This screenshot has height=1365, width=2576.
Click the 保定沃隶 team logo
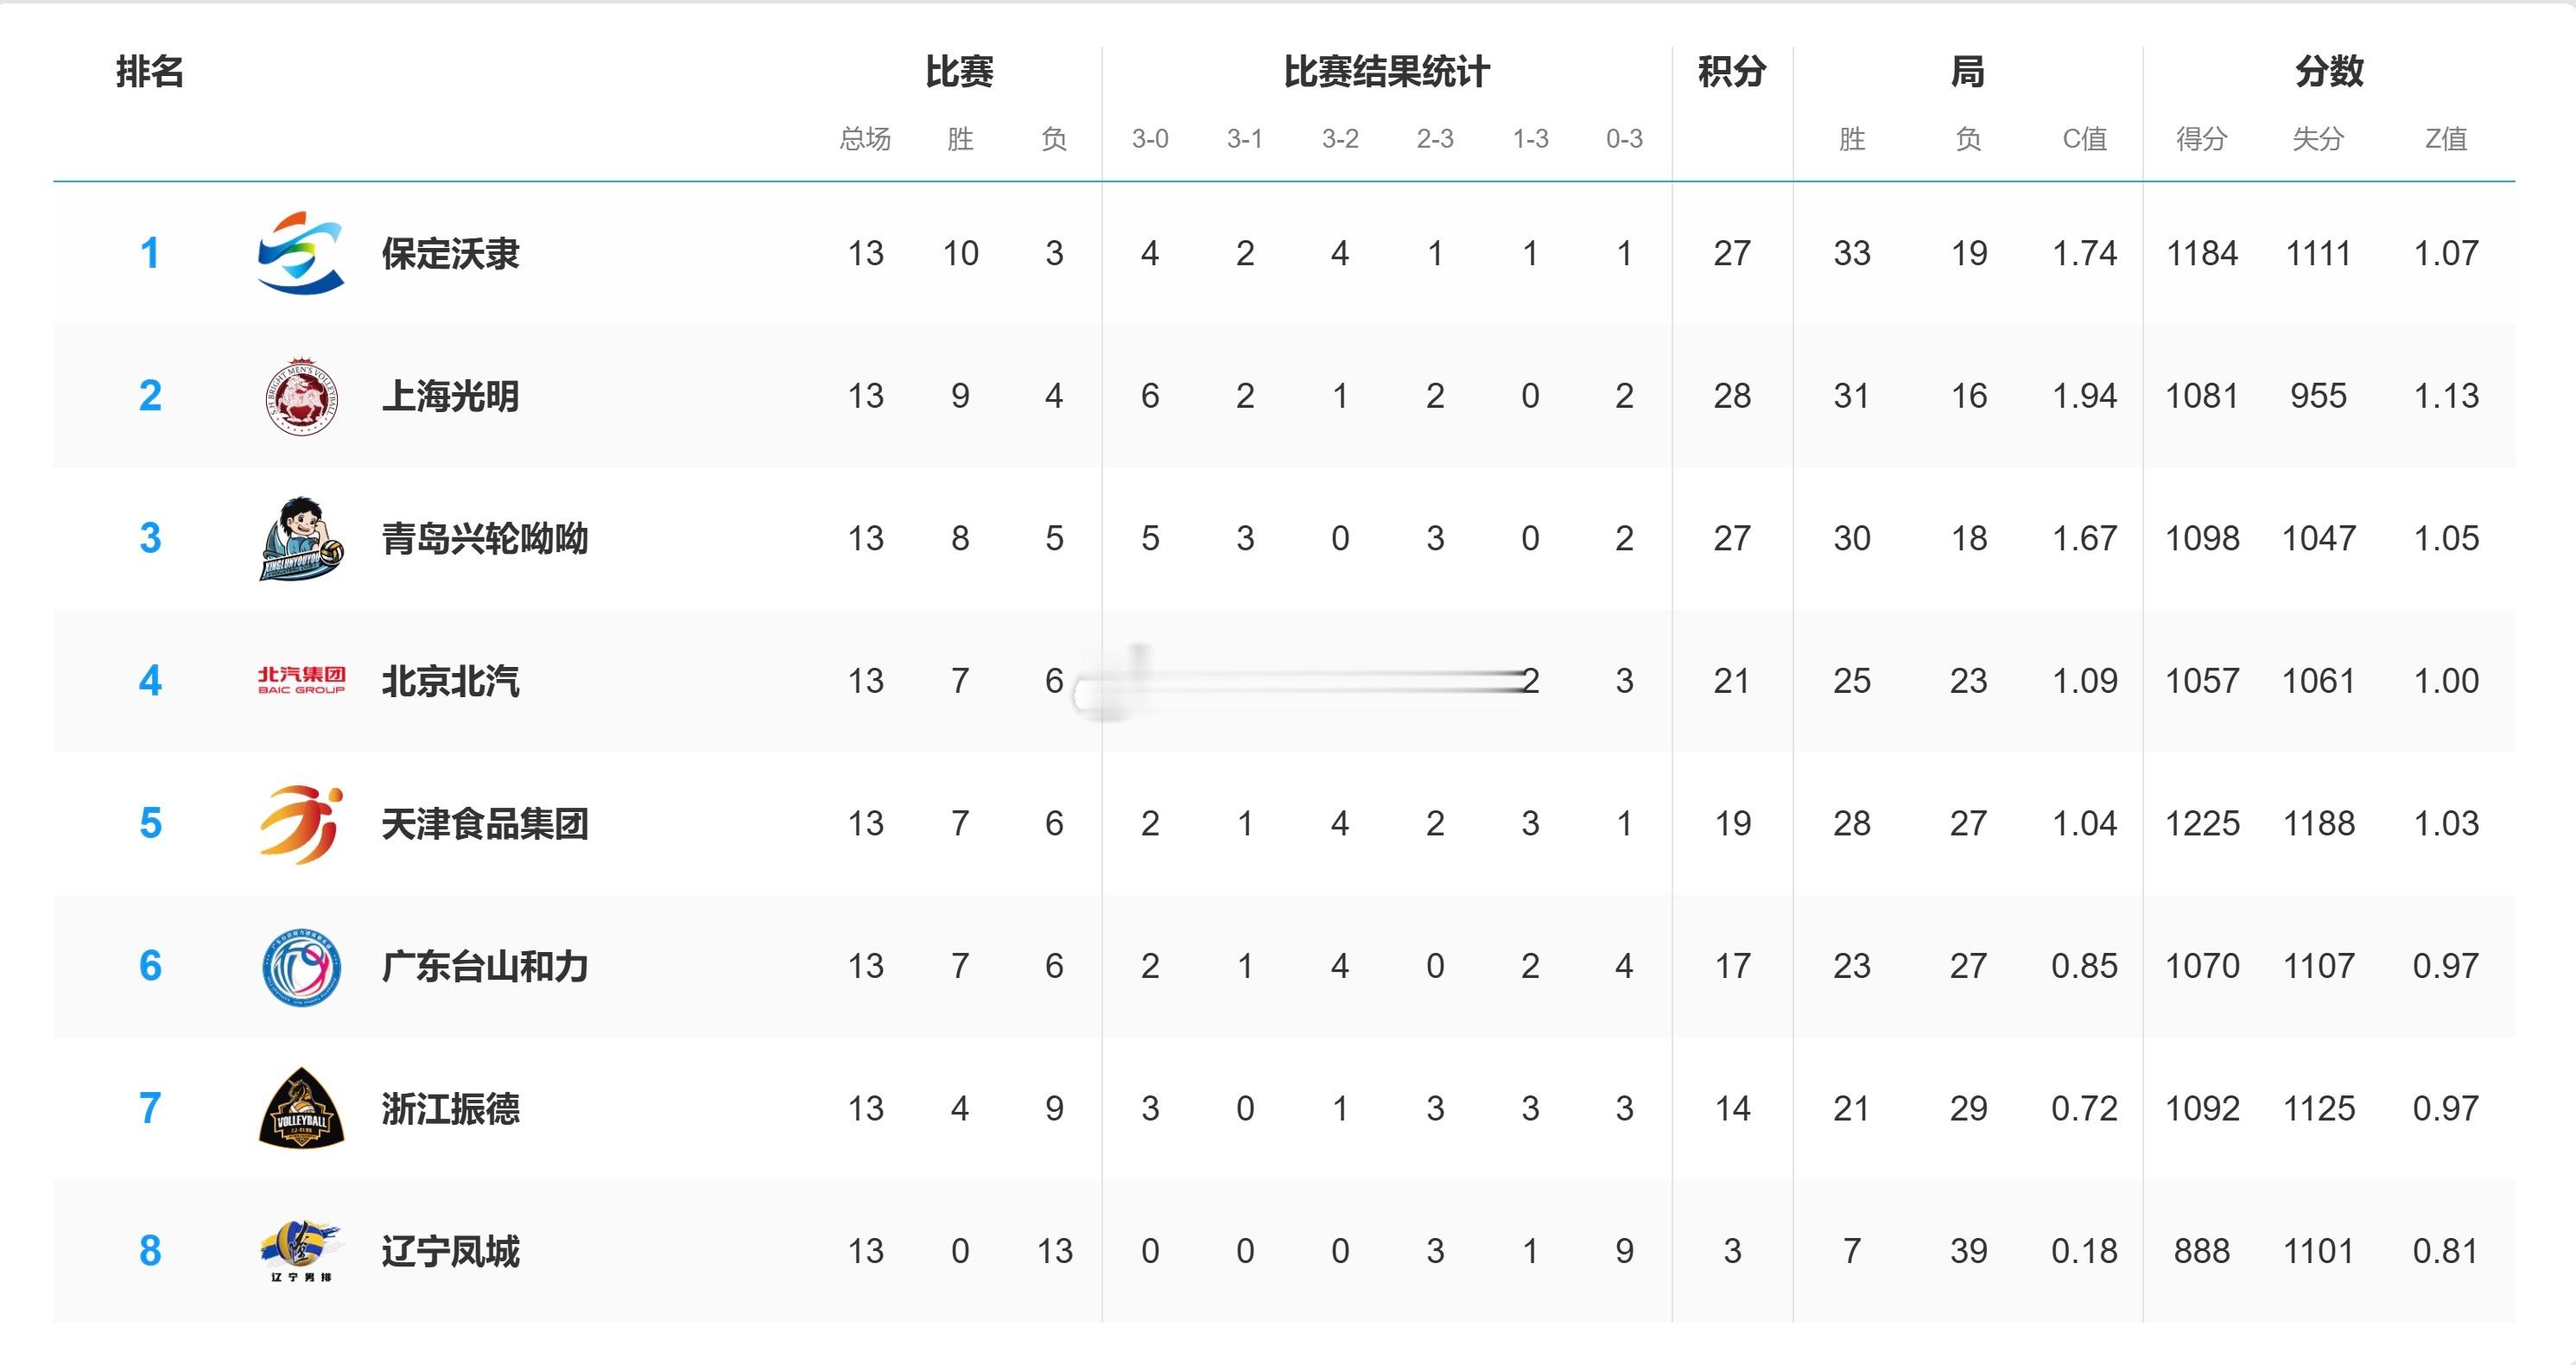pos(301,253)
